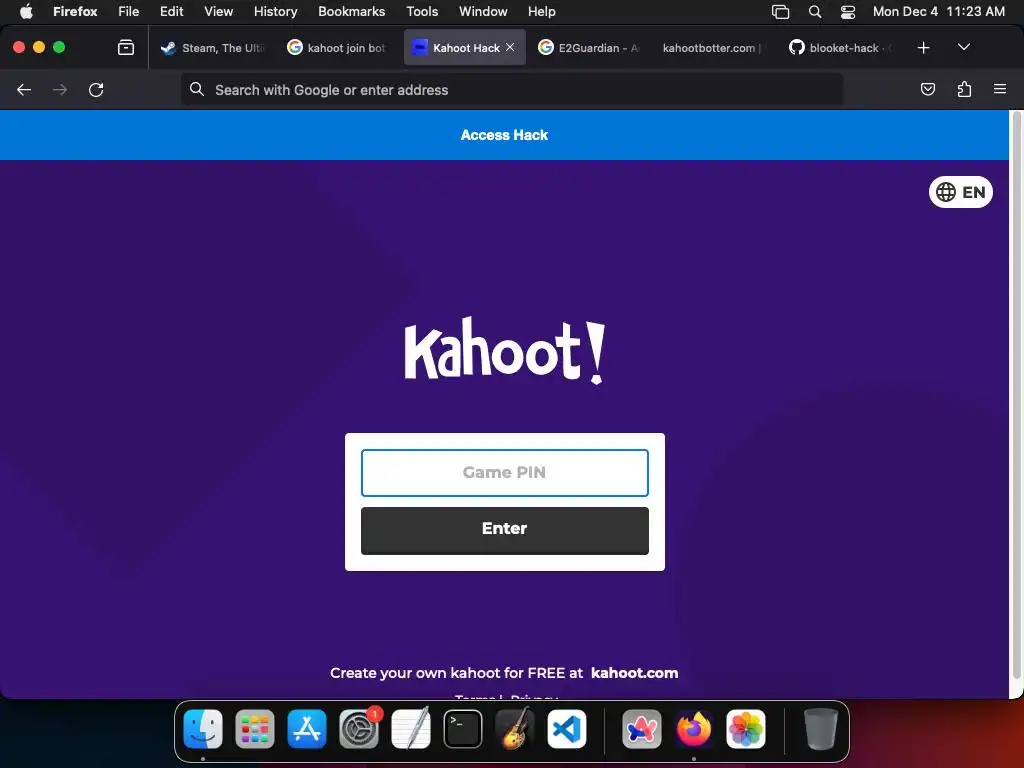Minimize the Firefox window yellow button
The height and width of the screenshot is (768, 1024).
[39, 47]
